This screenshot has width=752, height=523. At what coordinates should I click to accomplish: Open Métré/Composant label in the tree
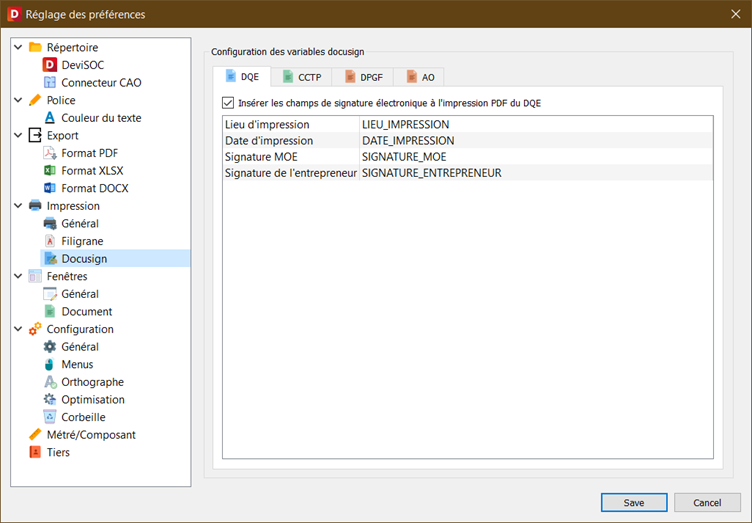click(91, 434)
